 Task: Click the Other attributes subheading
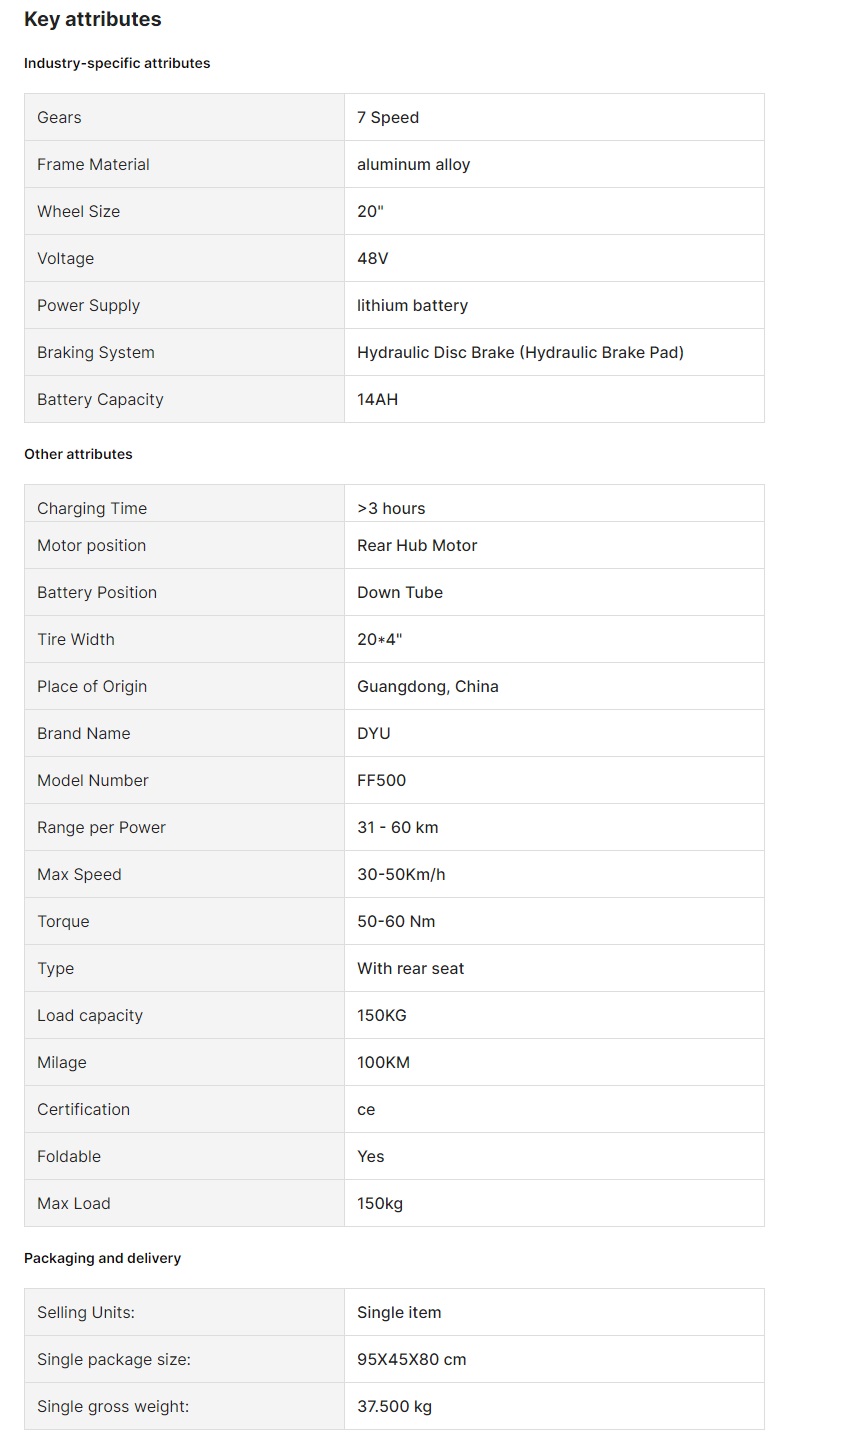78,454
